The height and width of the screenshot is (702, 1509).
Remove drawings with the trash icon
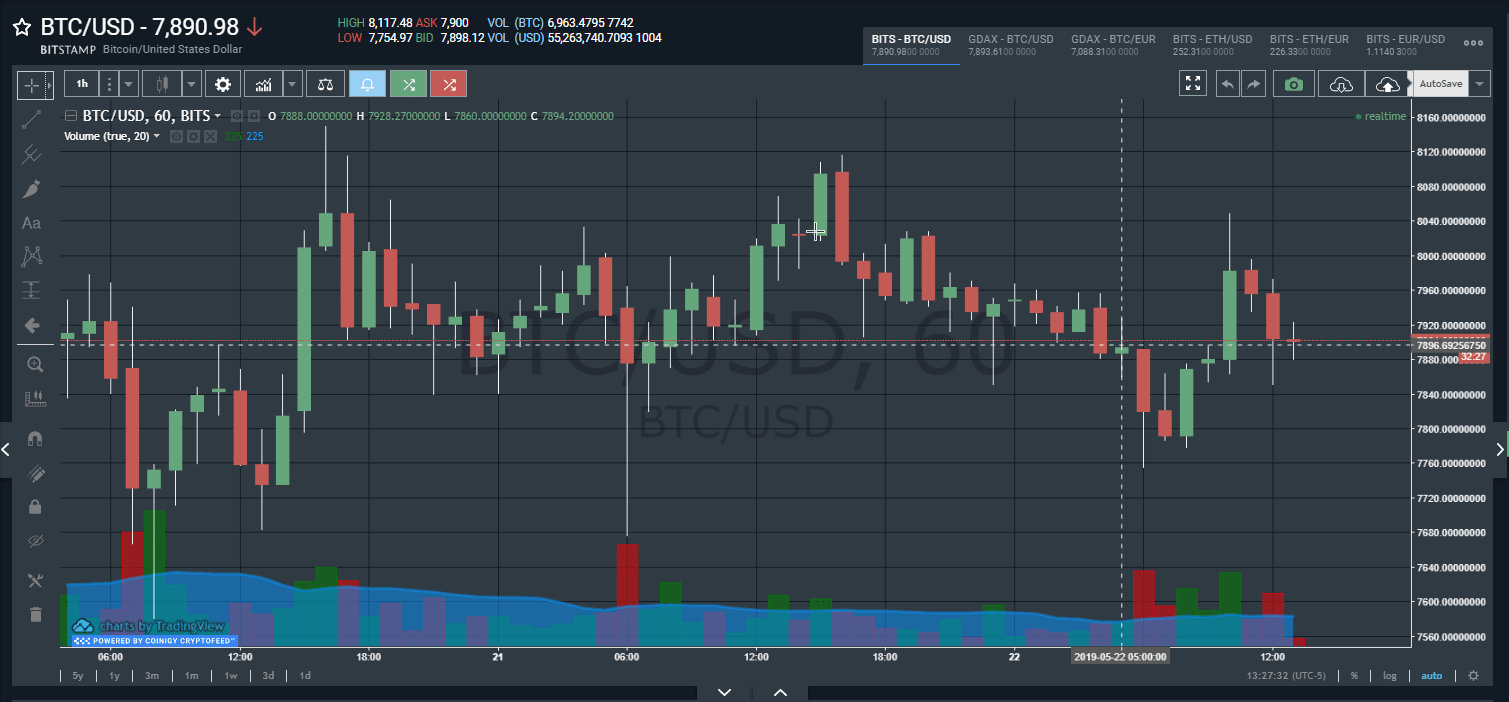tap(35, 614)
